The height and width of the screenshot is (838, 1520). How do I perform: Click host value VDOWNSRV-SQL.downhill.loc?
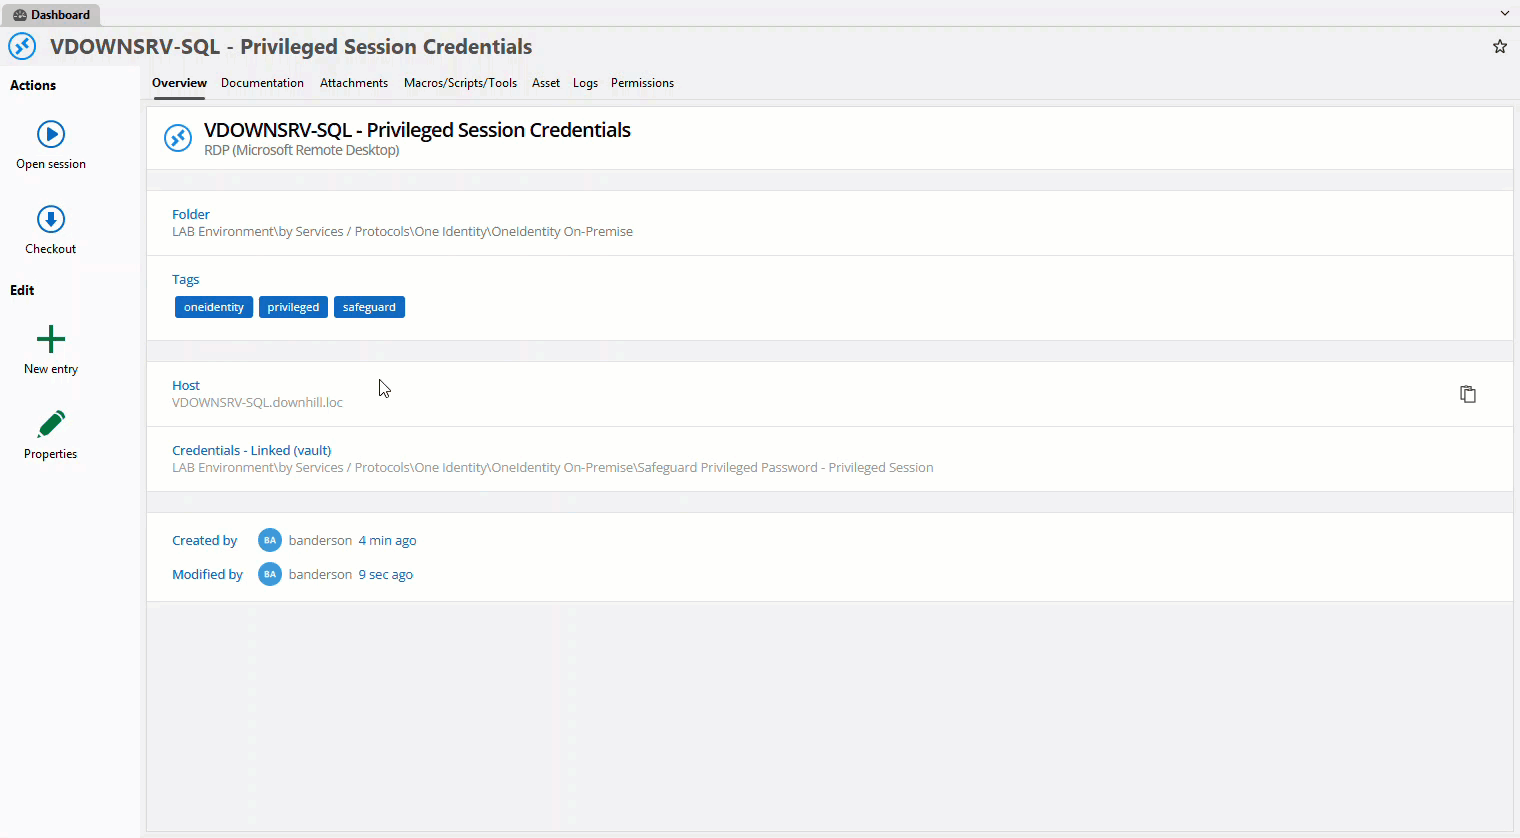coord(257,402)
